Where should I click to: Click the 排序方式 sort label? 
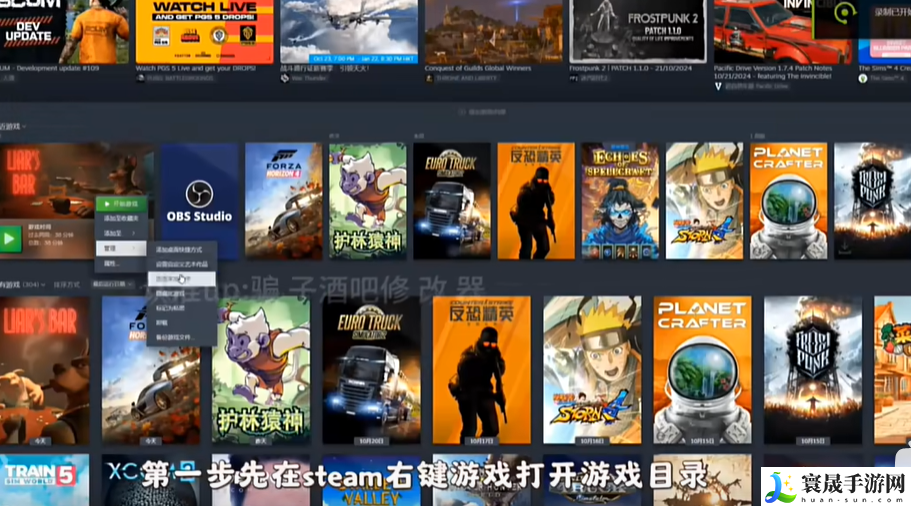pos(67,285)
